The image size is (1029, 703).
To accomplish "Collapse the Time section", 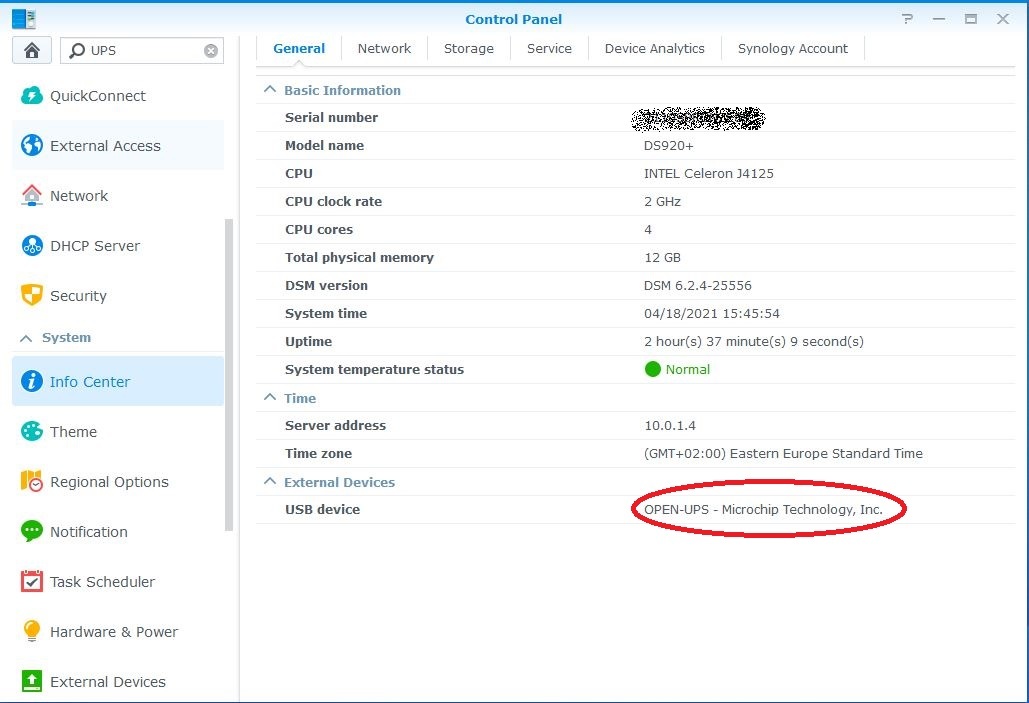I will click(269, 398).
